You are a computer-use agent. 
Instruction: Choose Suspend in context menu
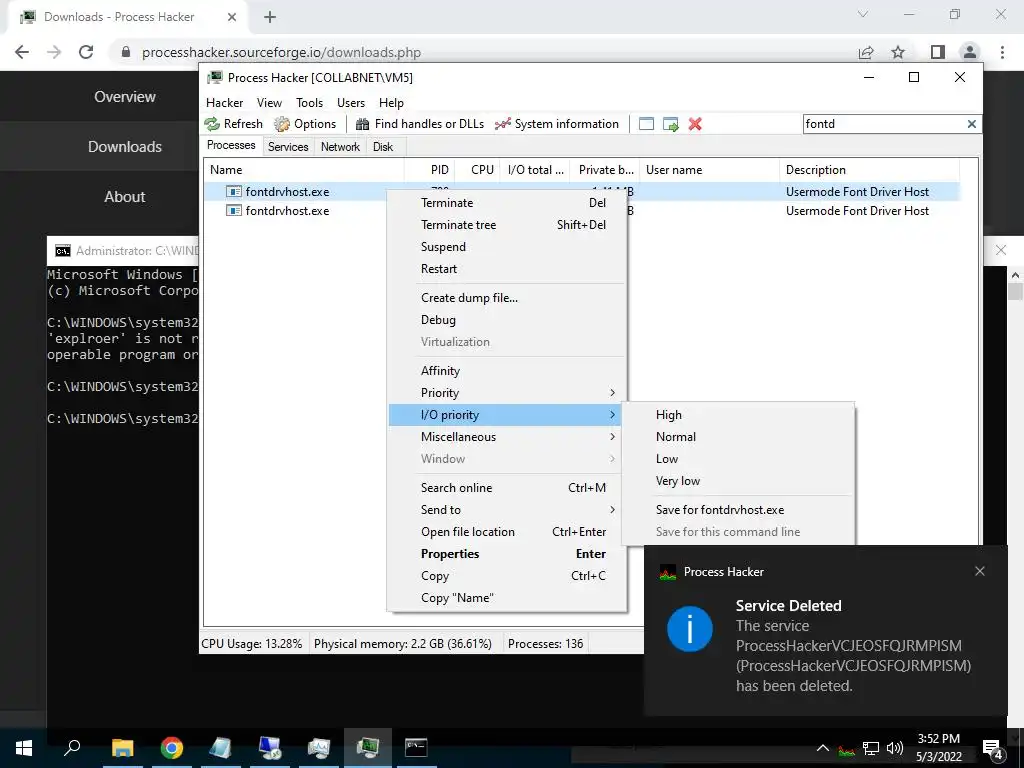click(x=507, y=247)
